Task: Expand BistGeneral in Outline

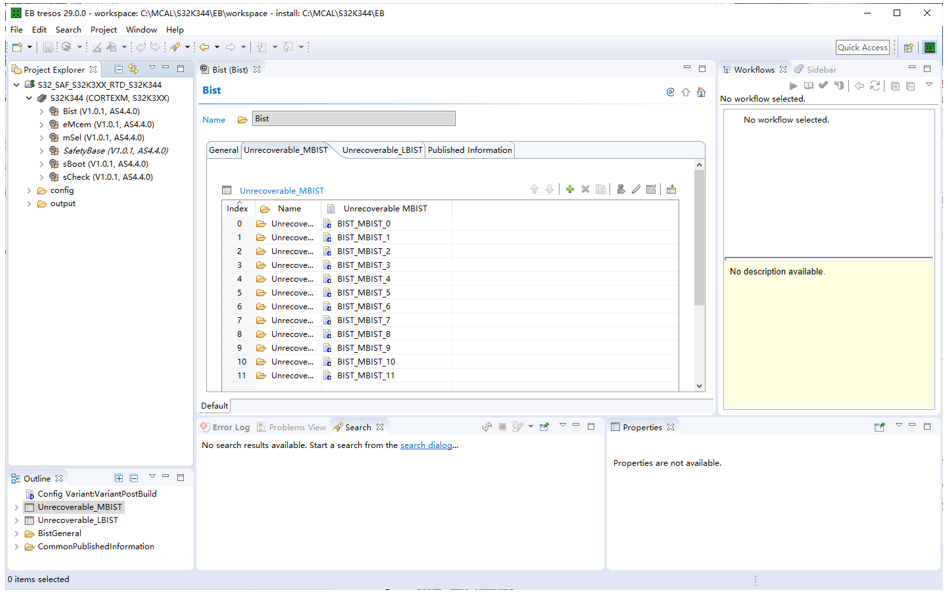Action: [x=16, y=533]
